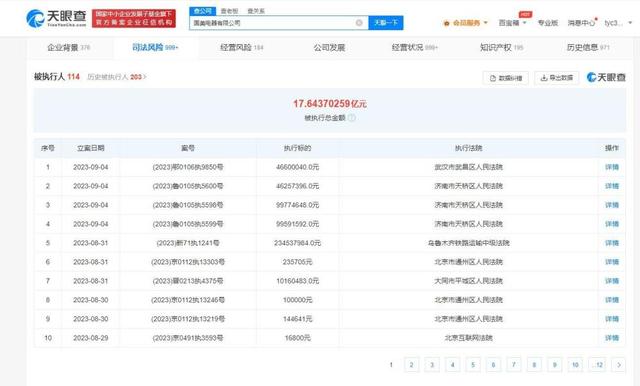Open 详情 for case (2023)新71执1241号
The image size is (640, 386).
click(612, 243)
